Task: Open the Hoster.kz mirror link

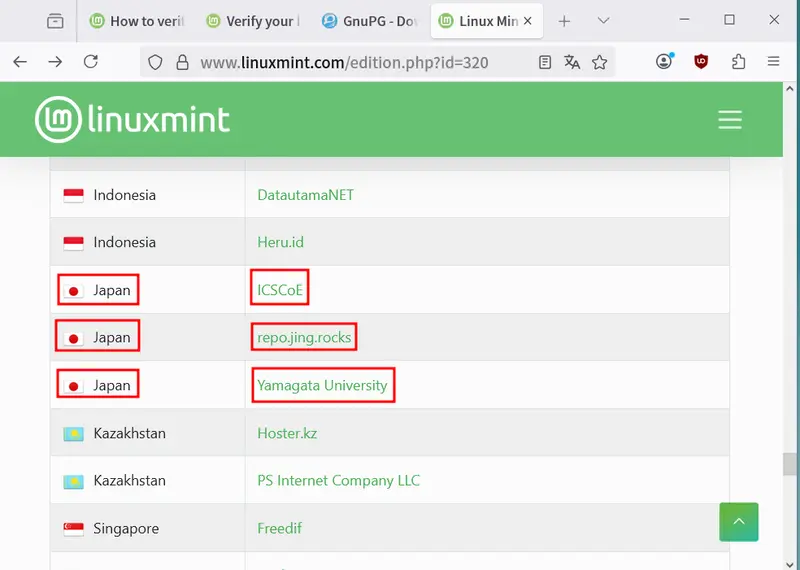Action: 287,433
